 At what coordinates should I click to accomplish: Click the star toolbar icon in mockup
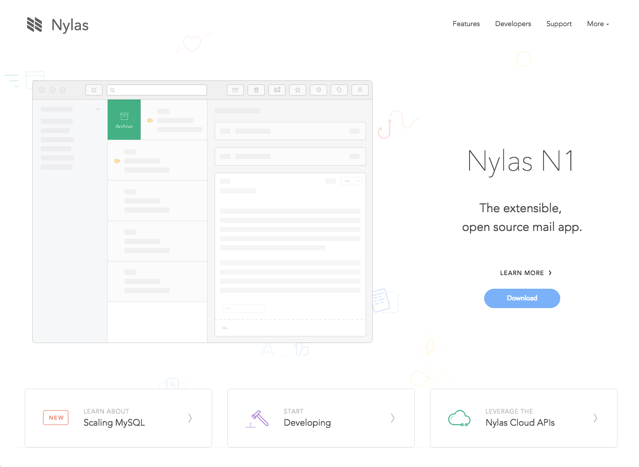297,90
